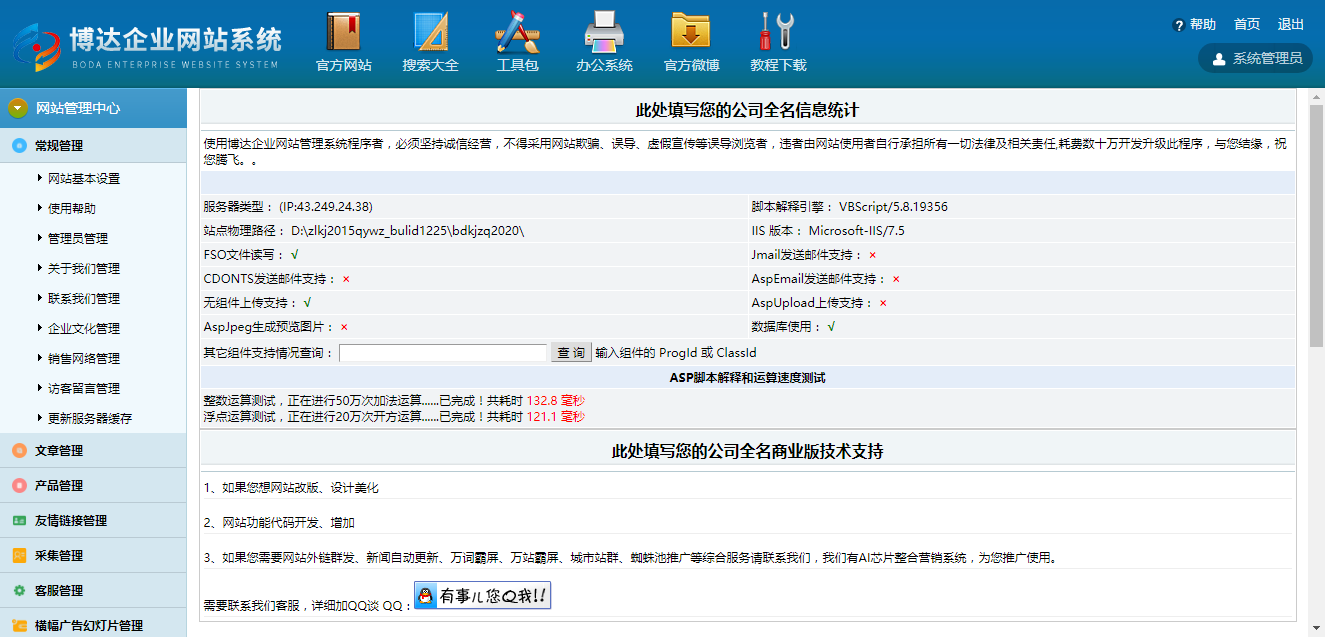This screenshot has height=637, width=1325.
Task: Expand the 文章管理 sidebar section
Action: coord(59,451)
